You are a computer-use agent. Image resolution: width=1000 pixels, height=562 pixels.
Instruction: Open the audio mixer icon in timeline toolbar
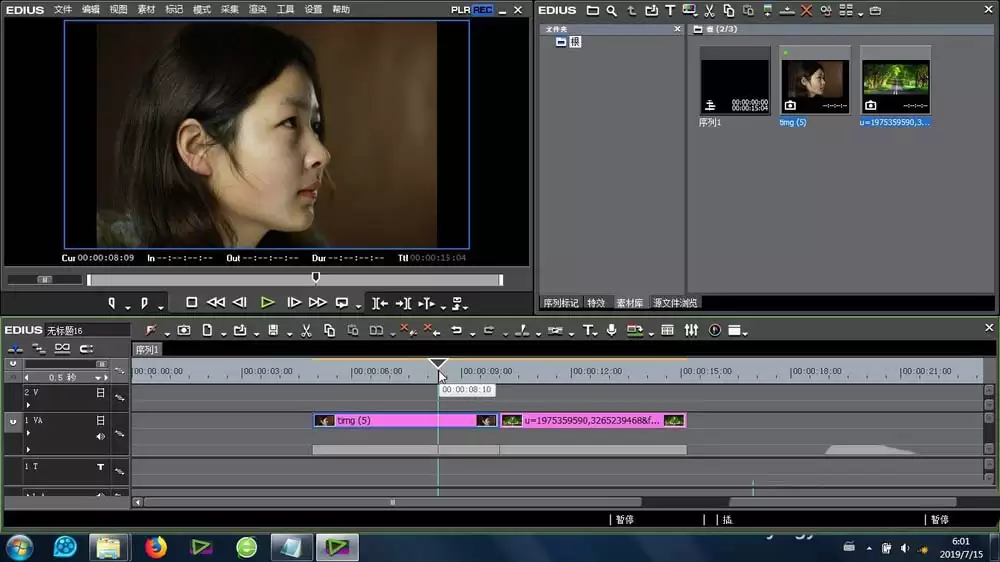691,330
